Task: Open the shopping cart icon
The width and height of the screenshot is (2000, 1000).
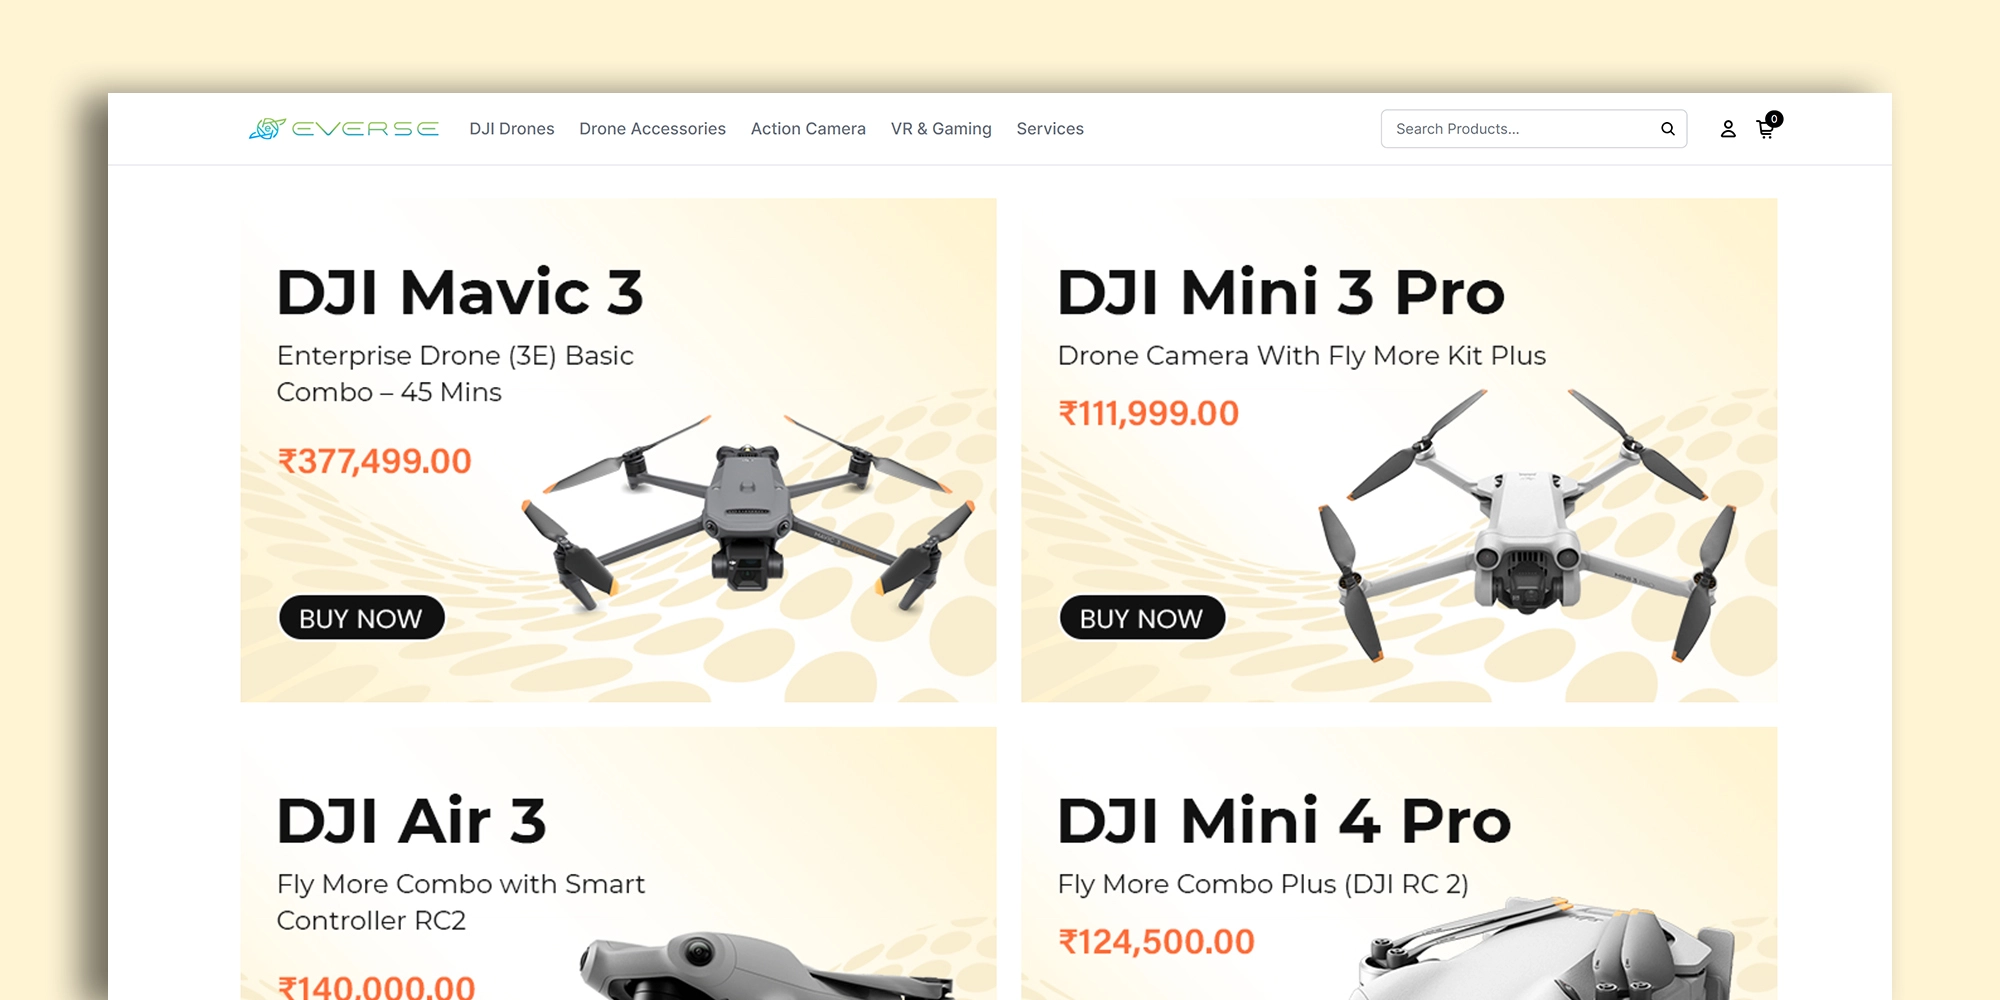Action: click(x=1766, y=130)
